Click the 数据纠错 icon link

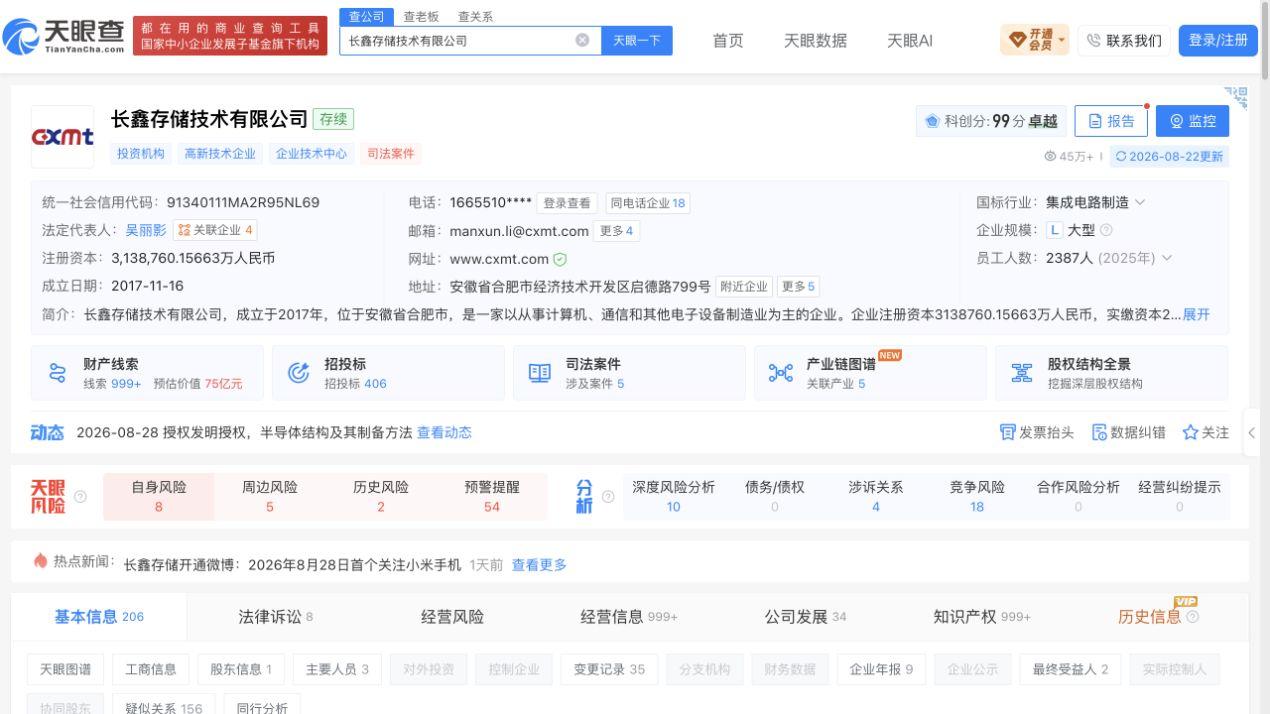pos(1128,432)
